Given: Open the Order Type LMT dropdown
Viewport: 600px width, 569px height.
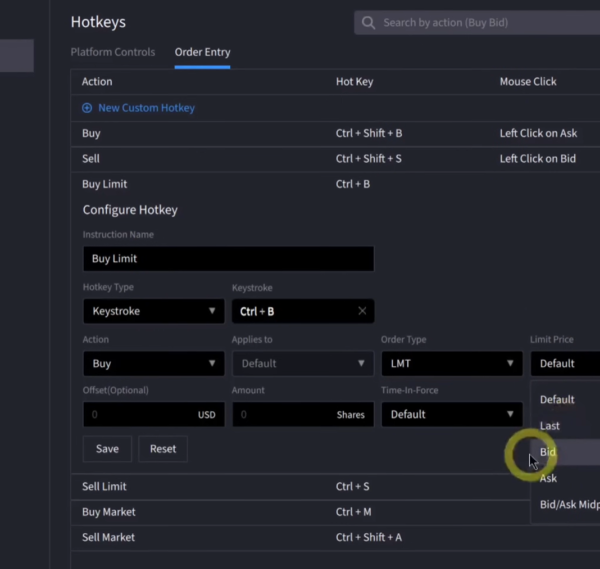Looking at the screenshot, I should click(451, 364).
